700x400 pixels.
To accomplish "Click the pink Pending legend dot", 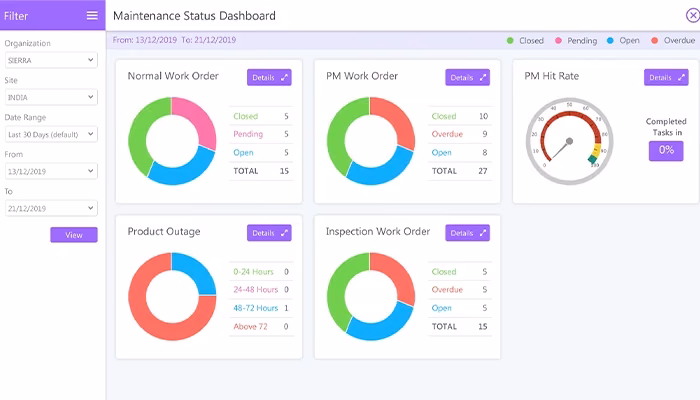I will click(558, 41).
